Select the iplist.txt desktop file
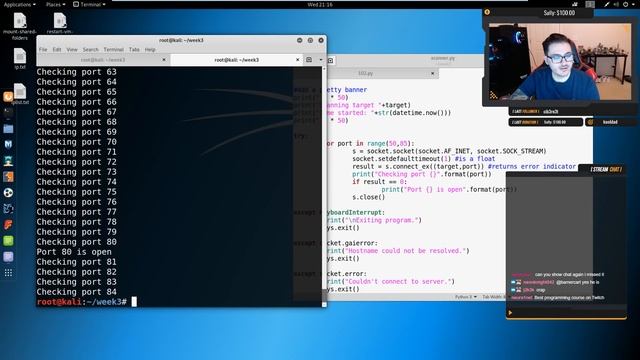The image size is (640, 360). pyautogui.click(x=20, y=94)
